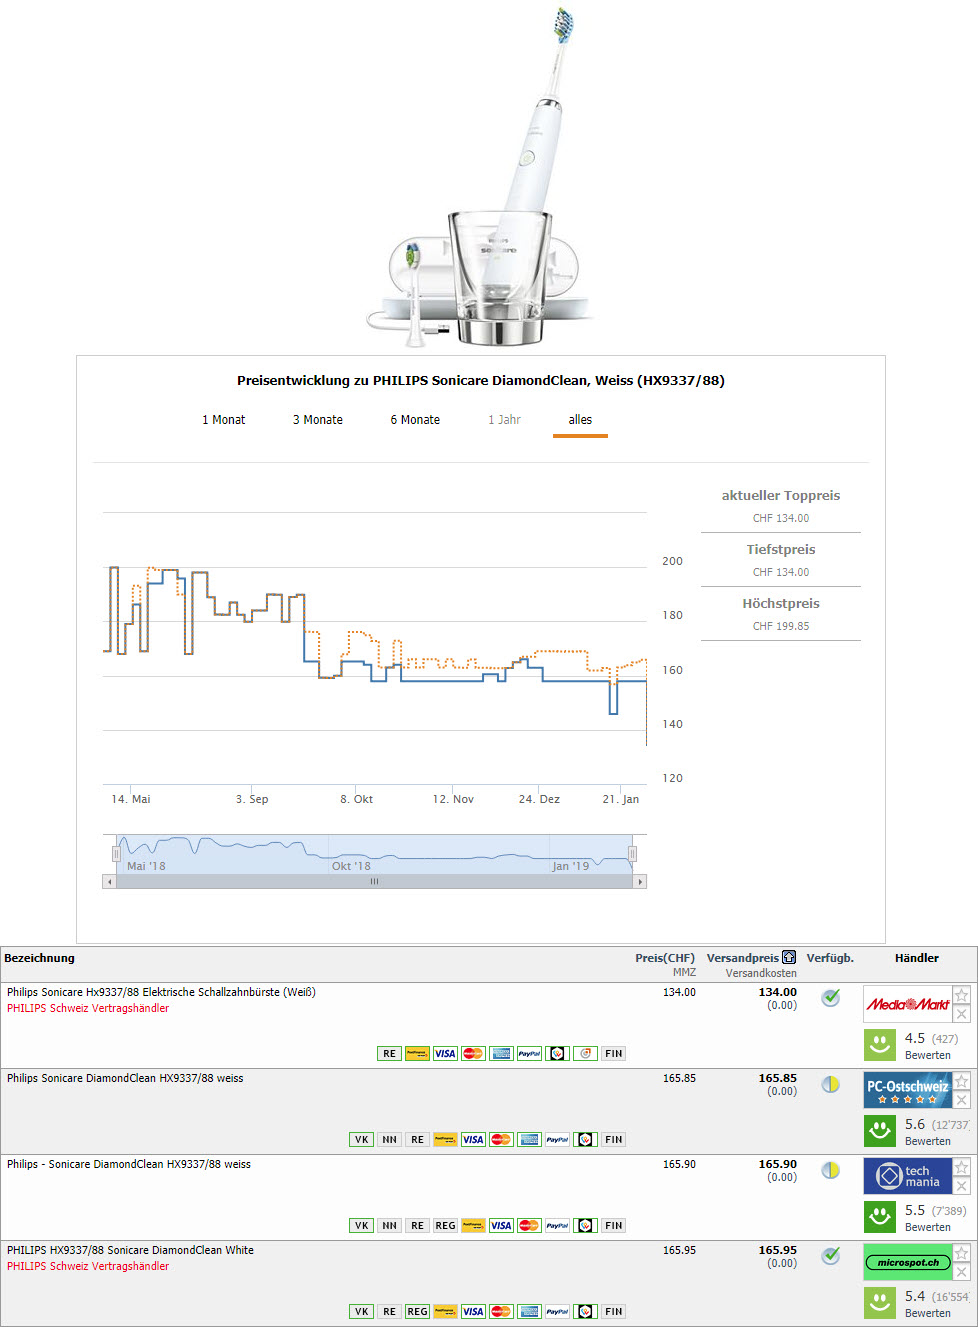Favorite MediaMarkt using its star icon
This screenshot has height=1327, width=978.
coord(962,994)
